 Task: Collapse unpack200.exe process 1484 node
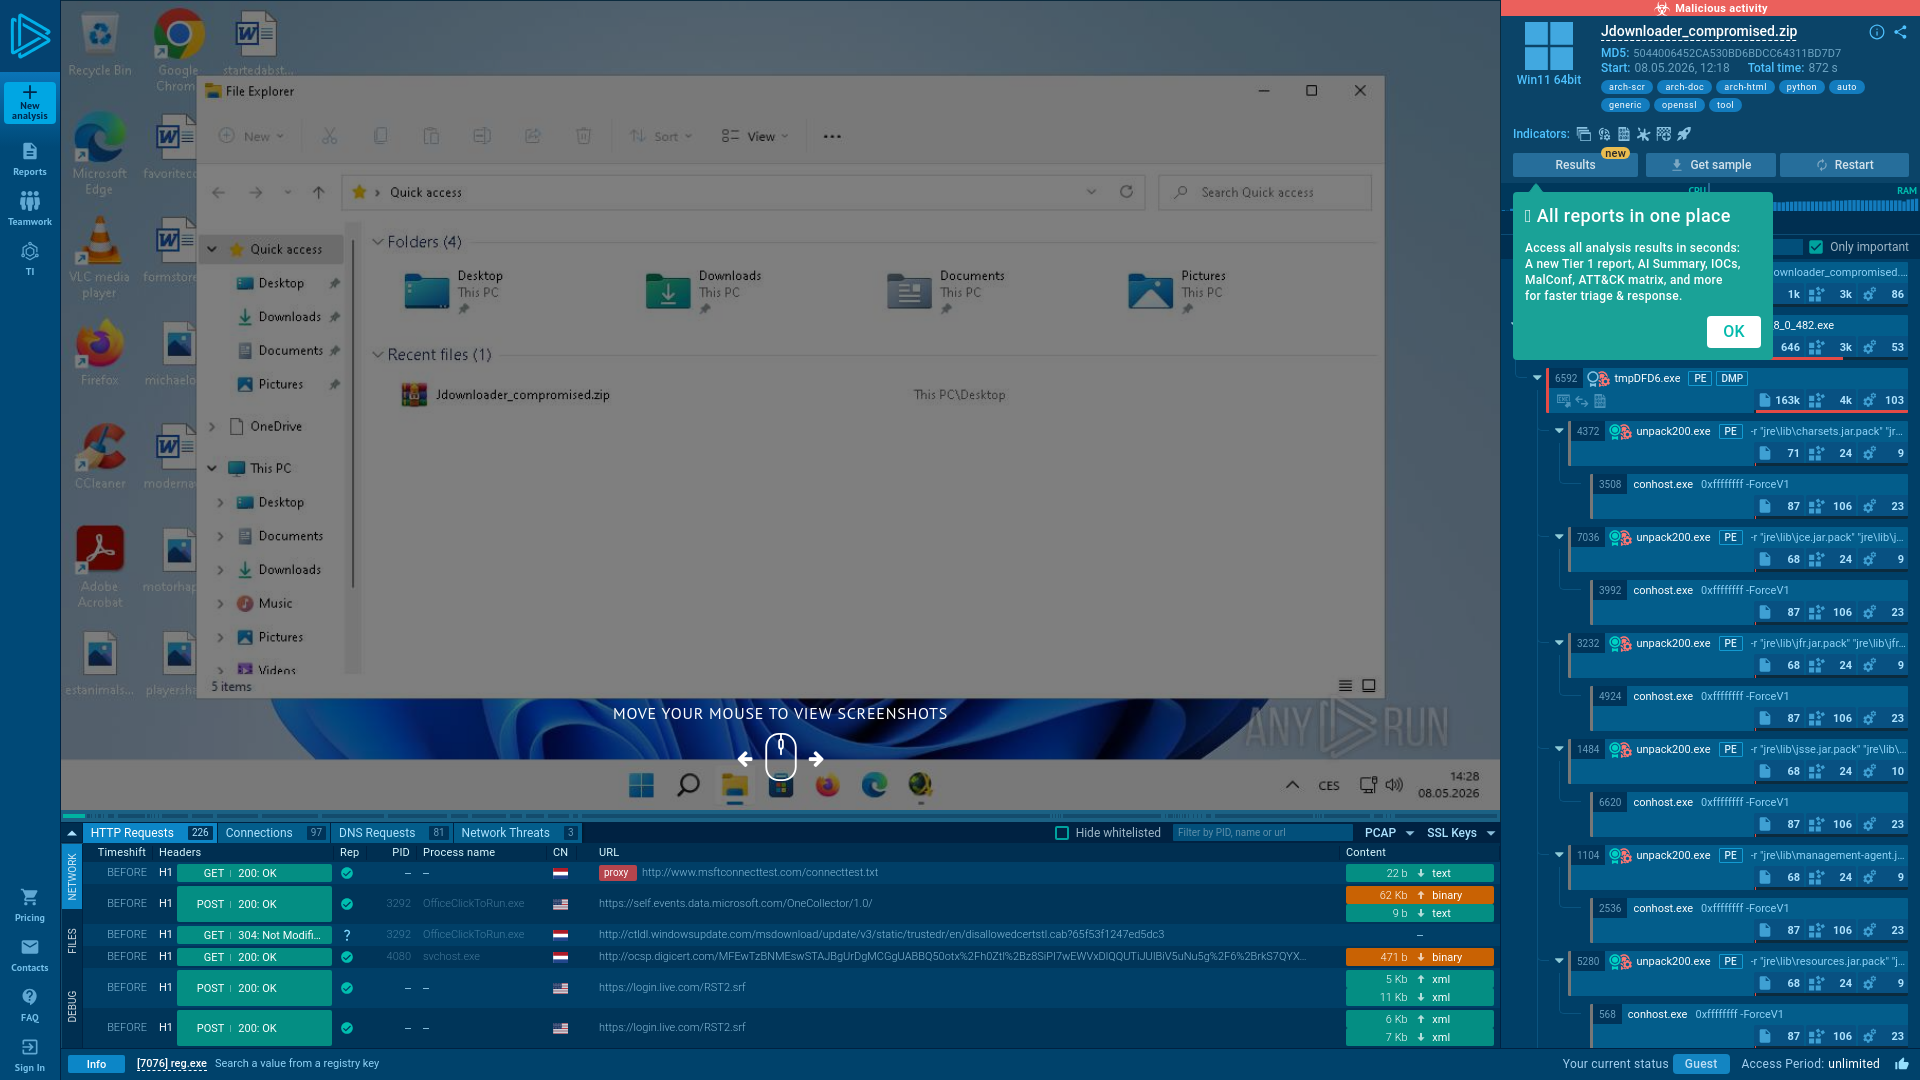tap(1559, 749)
